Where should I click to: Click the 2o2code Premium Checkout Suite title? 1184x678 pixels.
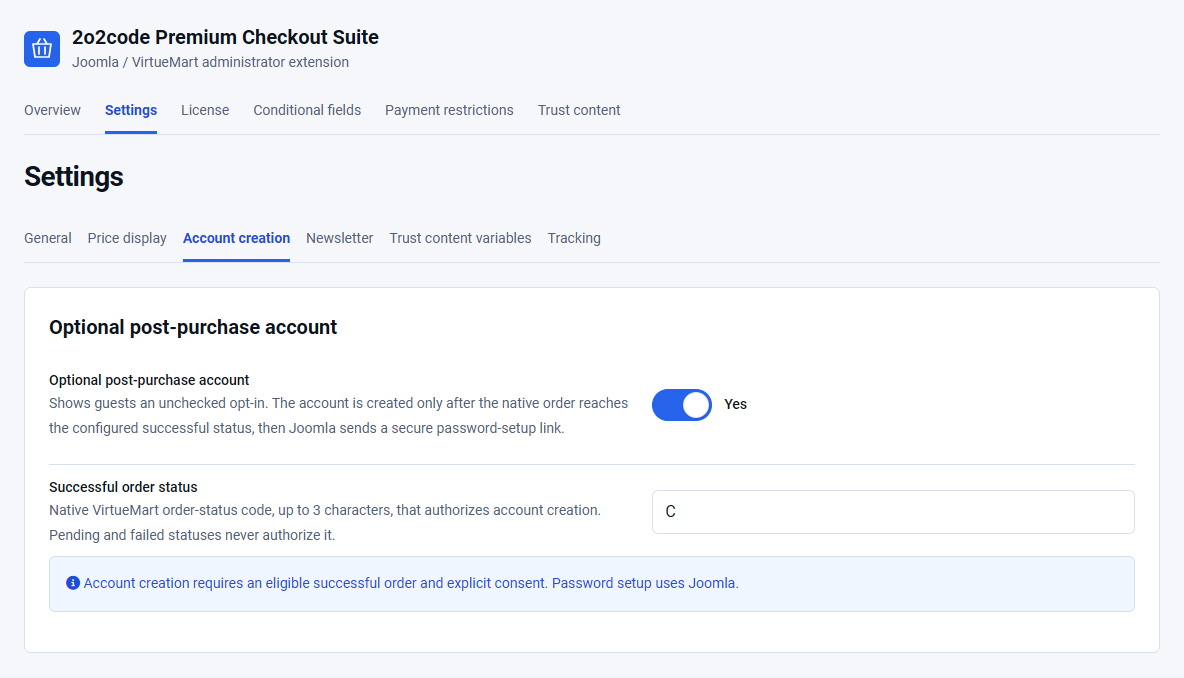click(225, 37)
